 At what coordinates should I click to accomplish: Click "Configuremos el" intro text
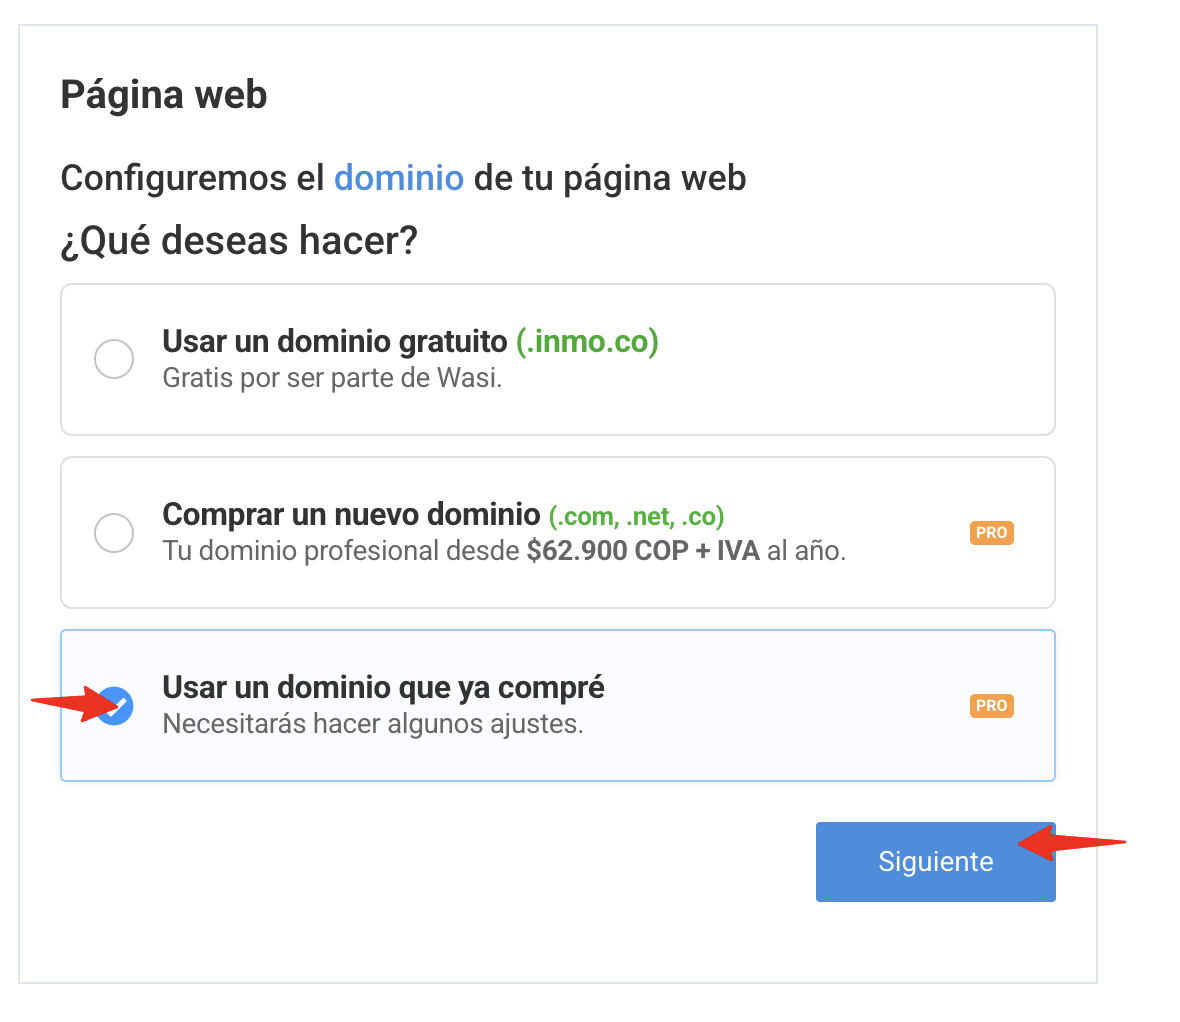(193, 178)
